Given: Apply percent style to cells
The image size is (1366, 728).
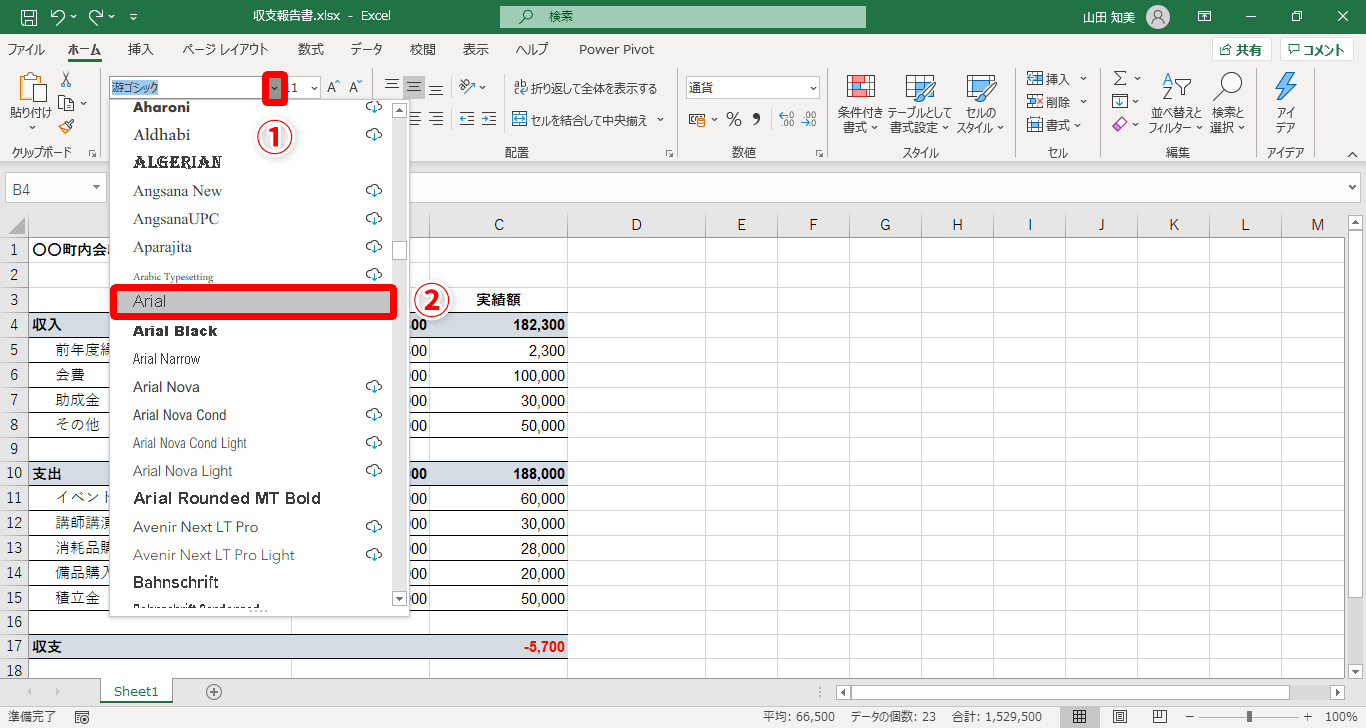Looking at the screenshot, I should coord(733,120).
